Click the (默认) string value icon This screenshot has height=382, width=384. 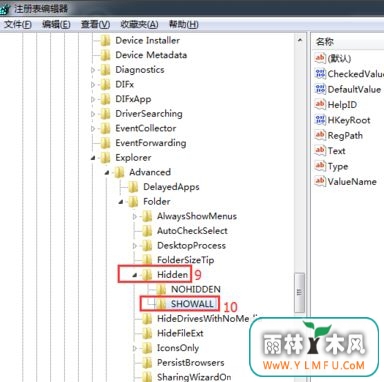coord(320,59)
